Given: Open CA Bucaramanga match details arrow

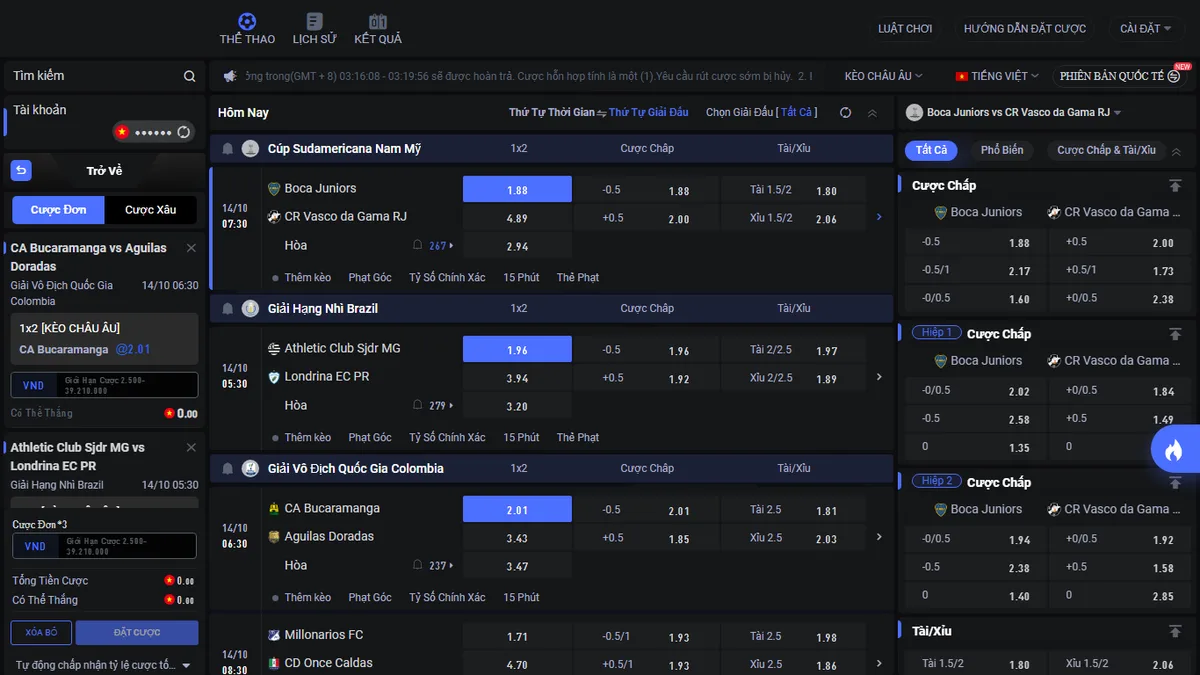Looking at the screenshot, I should (879, 537).
